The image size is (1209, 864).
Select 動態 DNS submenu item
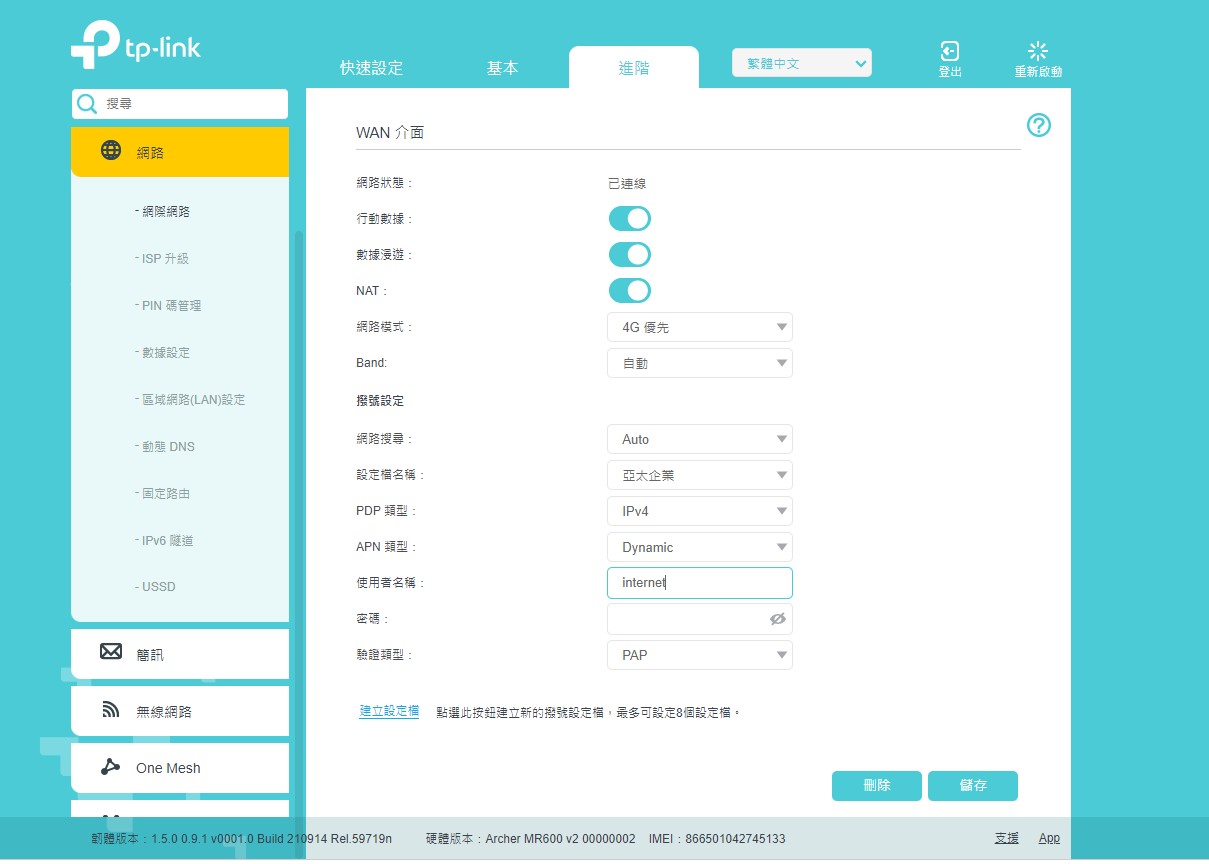tap(166, 446)
